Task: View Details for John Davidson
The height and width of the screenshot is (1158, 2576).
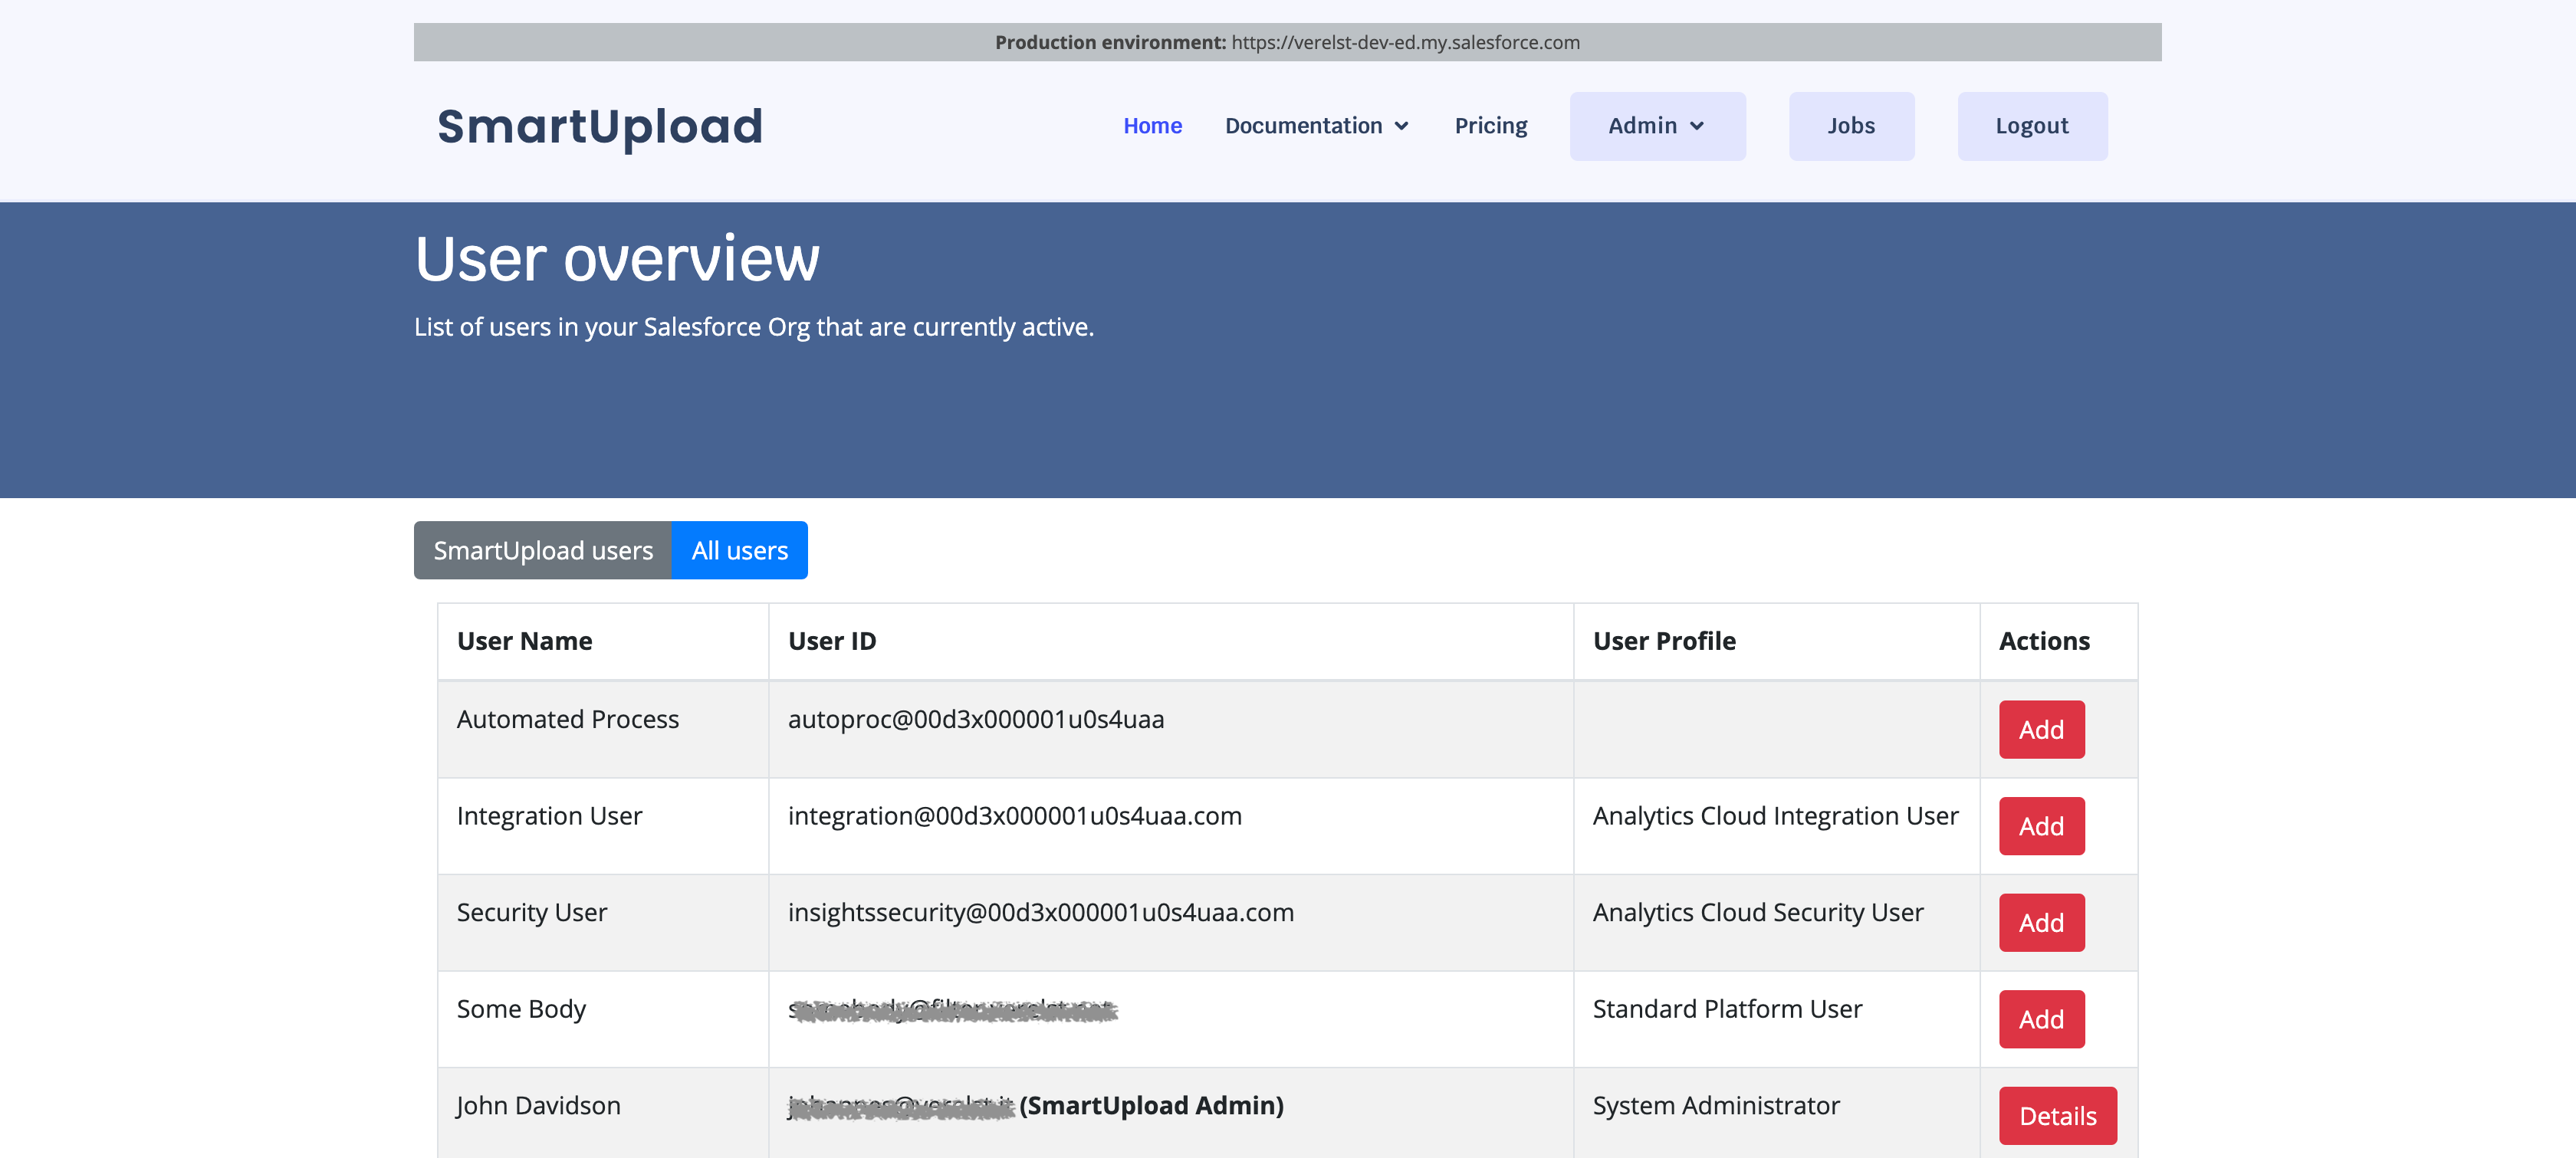Action: [2057, 1115]
